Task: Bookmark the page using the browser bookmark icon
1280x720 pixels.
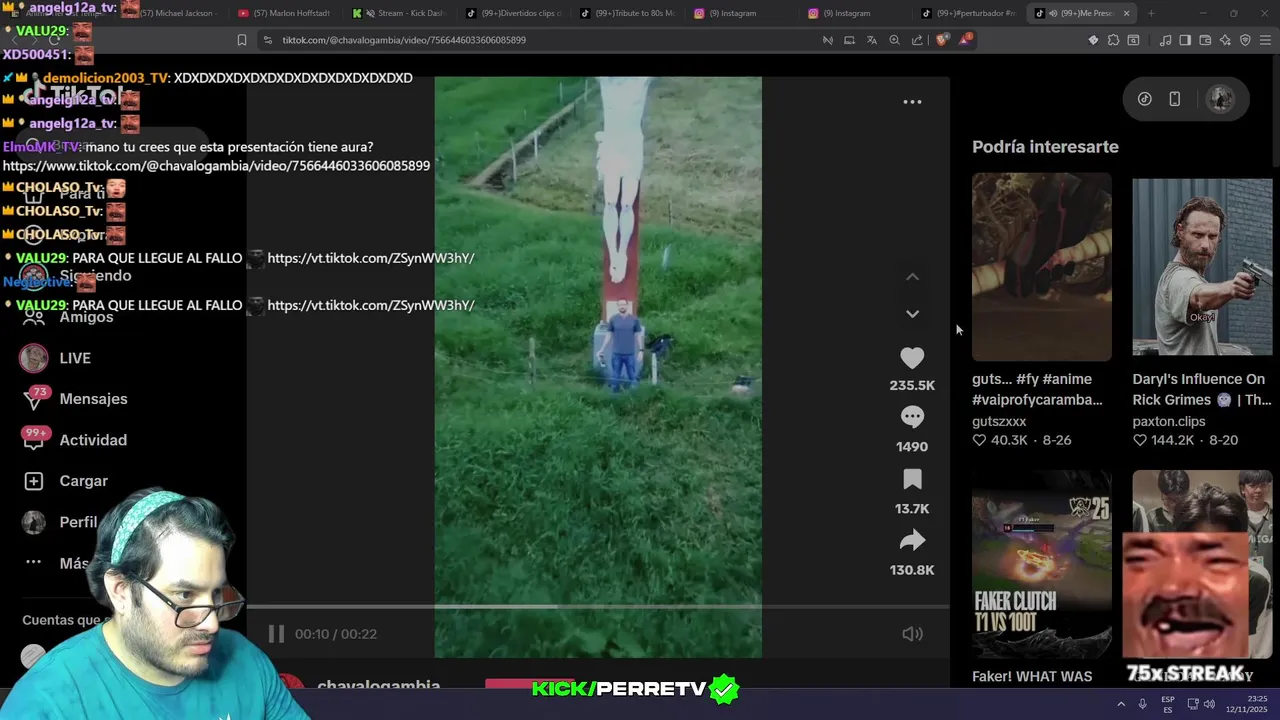Action: click(242, 40)
